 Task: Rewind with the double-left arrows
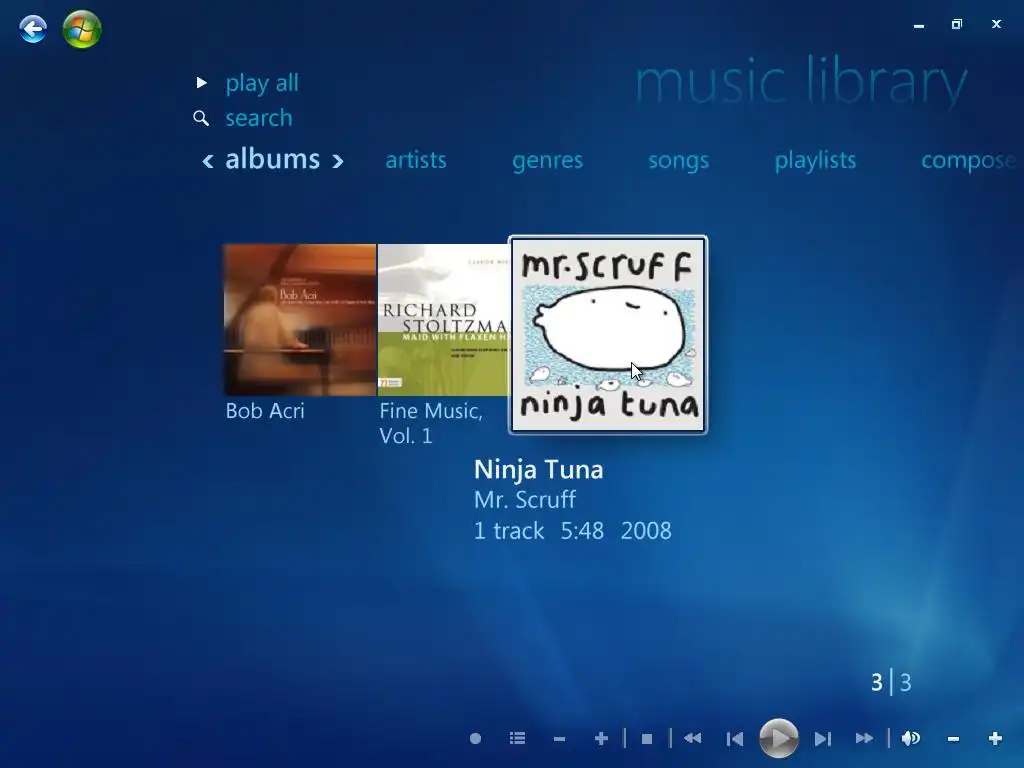tap(692, 739)
